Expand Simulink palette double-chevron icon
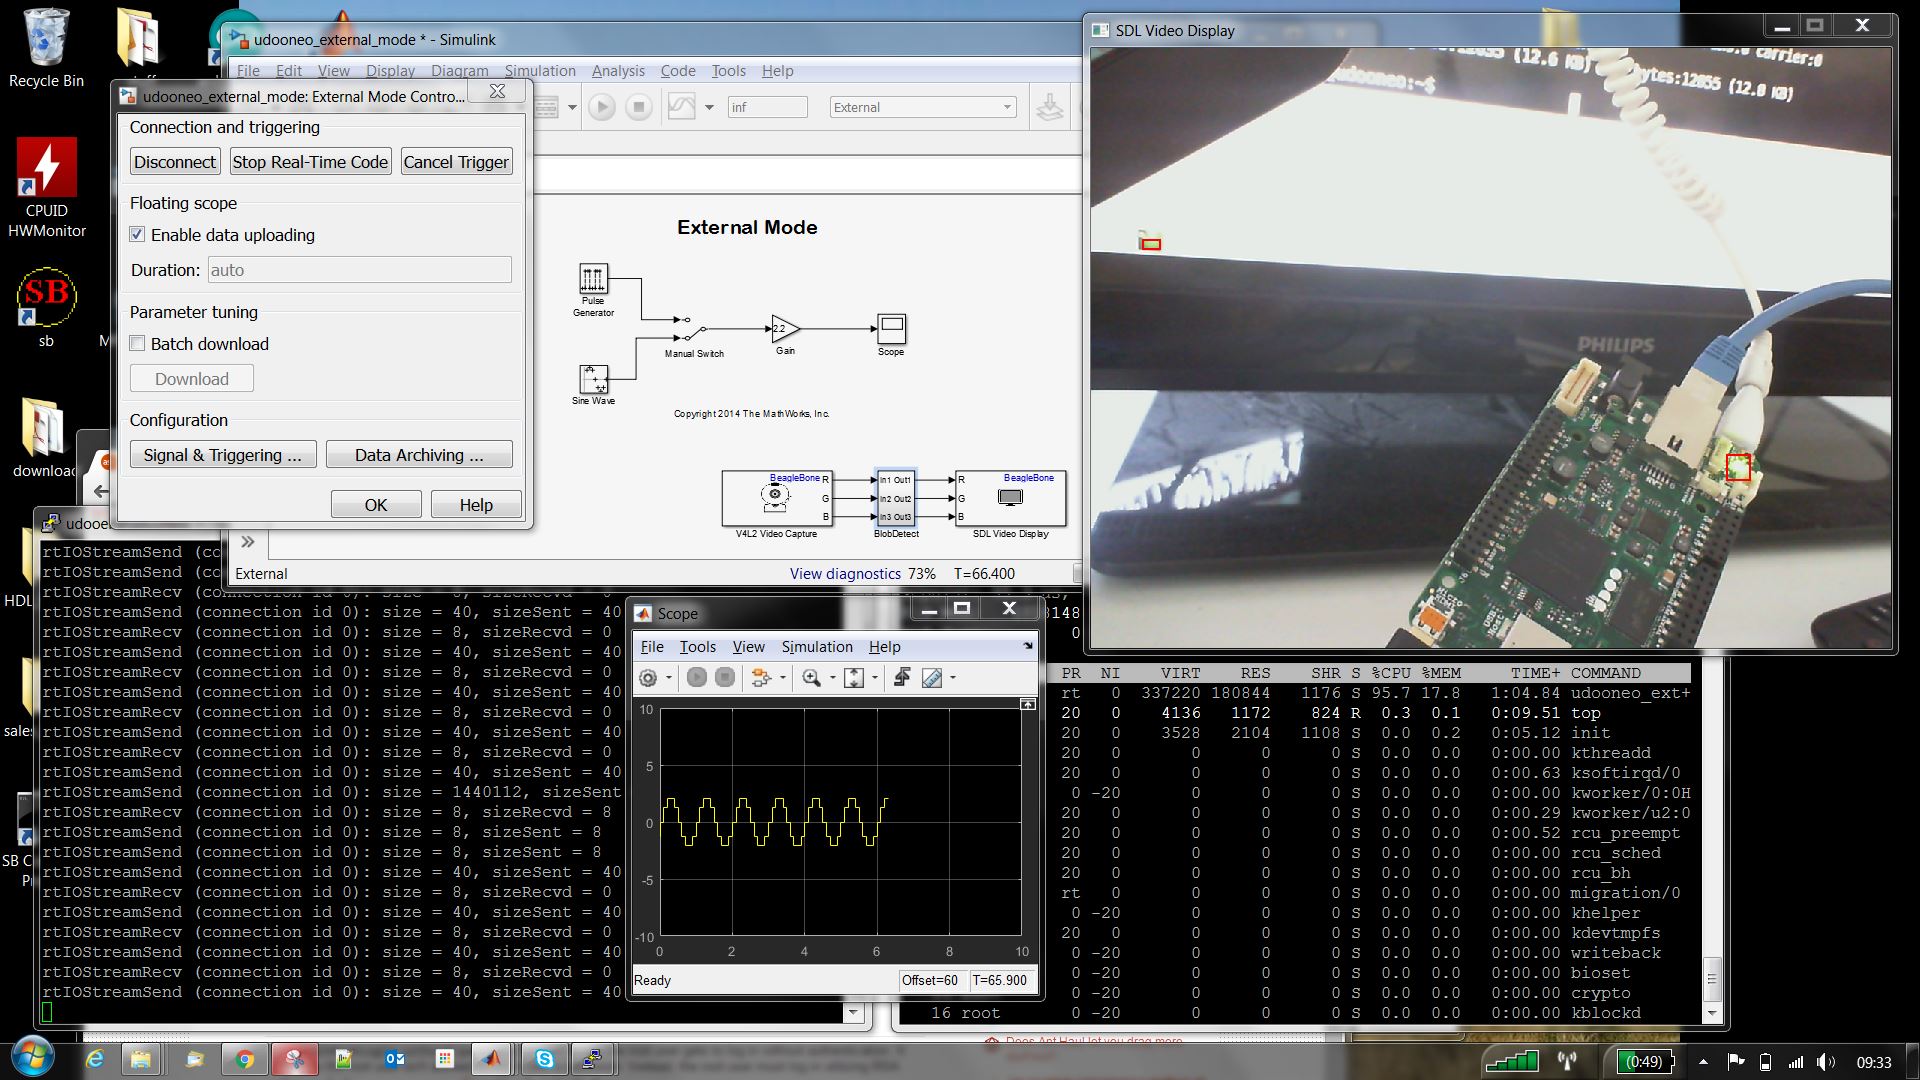 tap(248, 542)
